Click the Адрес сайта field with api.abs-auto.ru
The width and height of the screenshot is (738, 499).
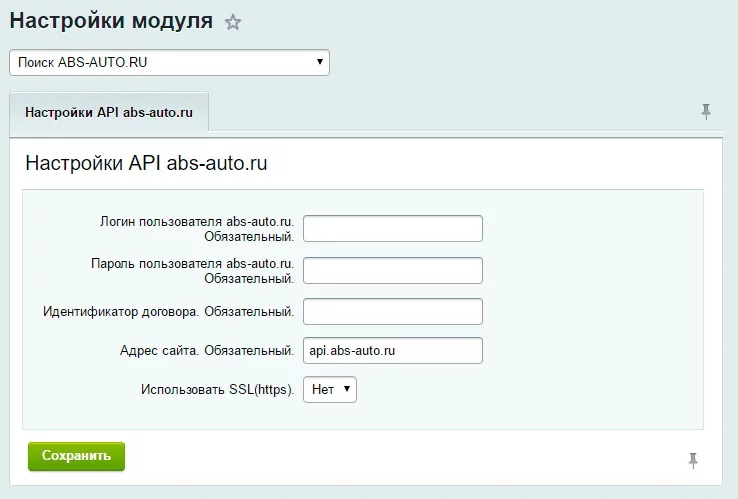[392, 351]
